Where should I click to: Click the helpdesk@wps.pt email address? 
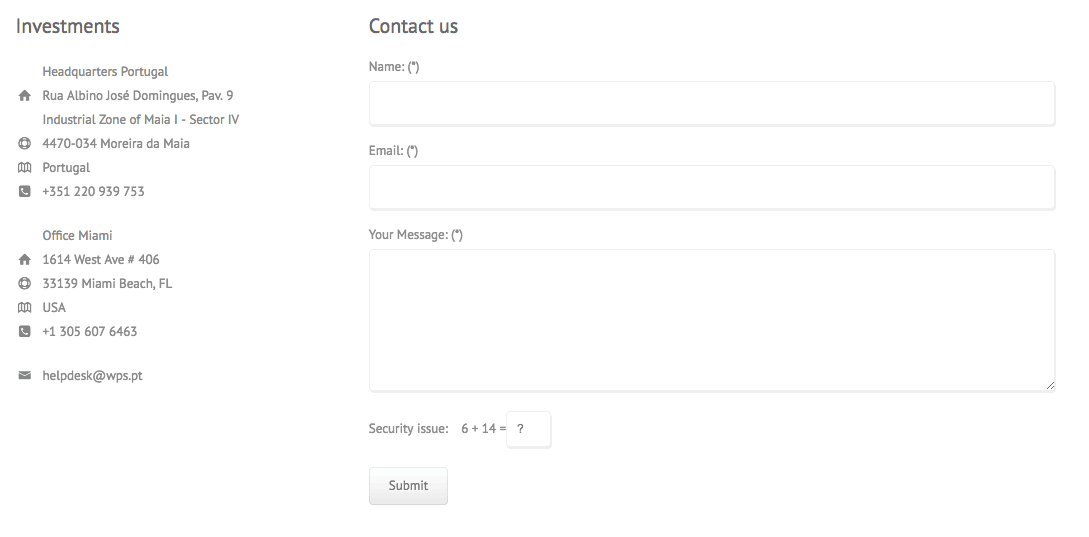click(92, 376)
